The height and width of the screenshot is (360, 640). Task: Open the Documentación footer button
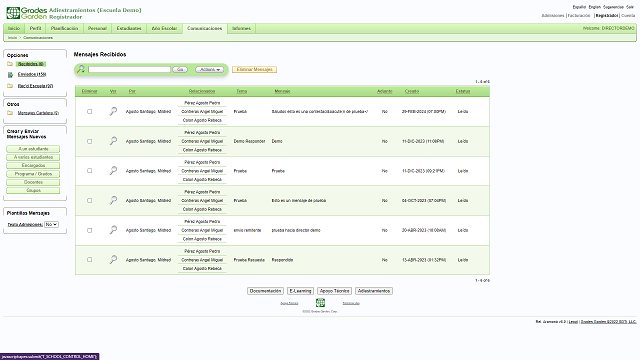pyautogui.click(x=265, y=291)
